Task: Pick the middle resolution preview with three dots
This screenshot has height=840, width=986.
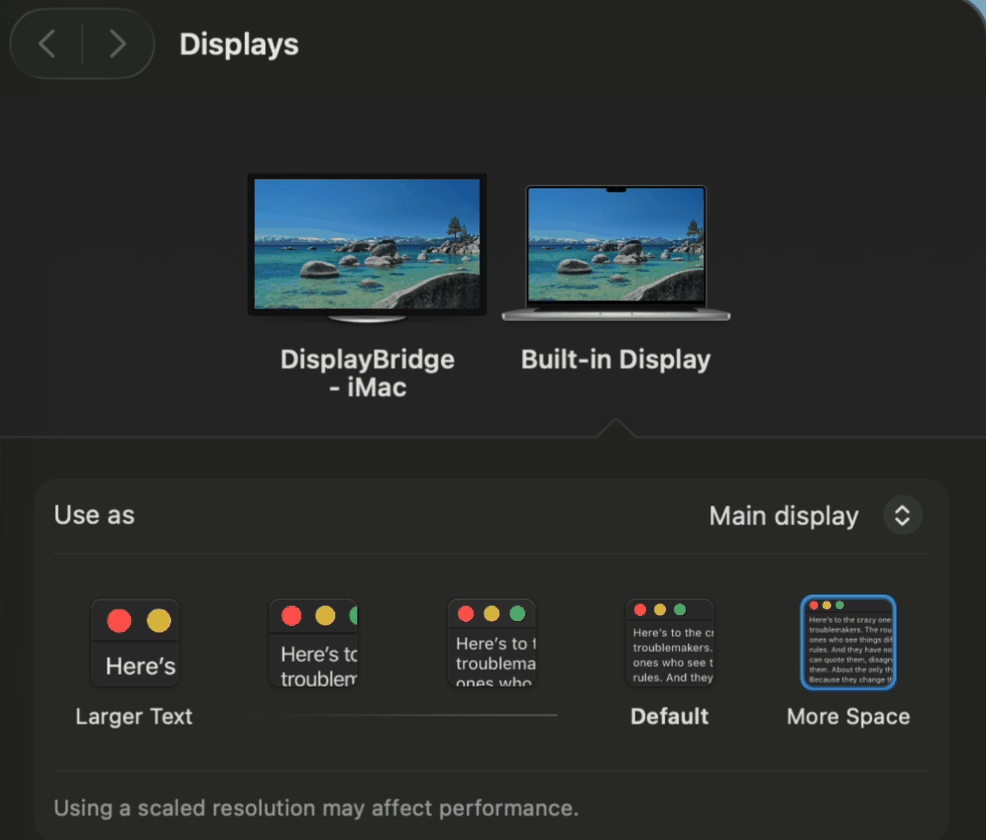Action: [x=492, y=643]
